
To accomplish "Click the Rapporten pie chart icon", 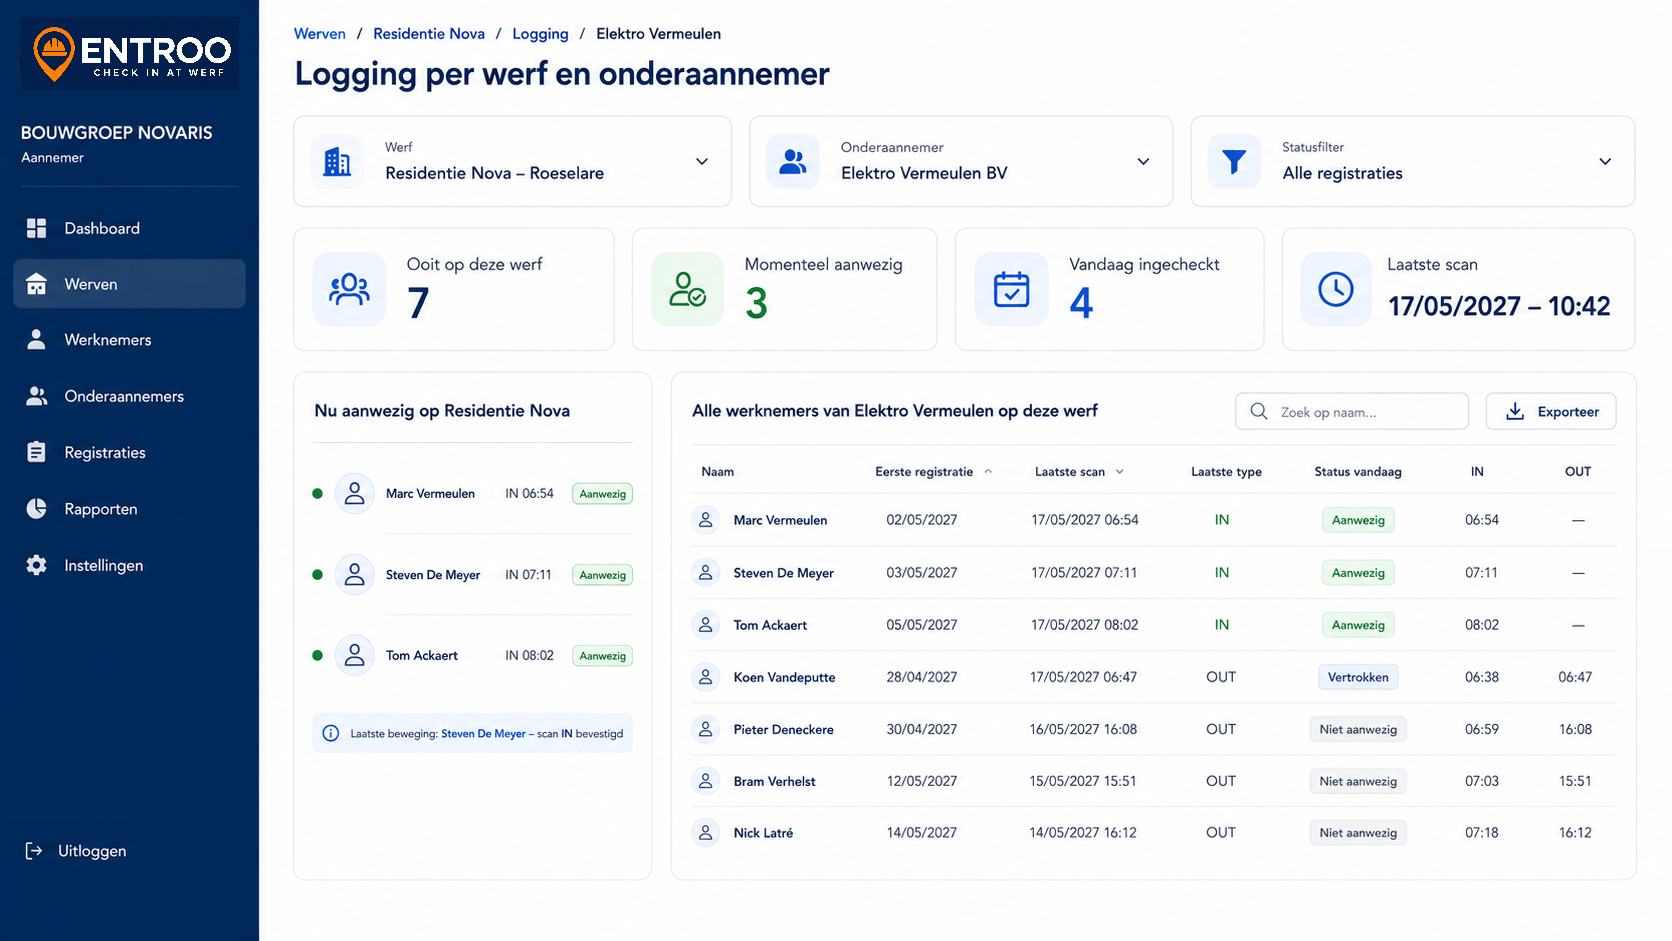I will [x=37, y=509].
